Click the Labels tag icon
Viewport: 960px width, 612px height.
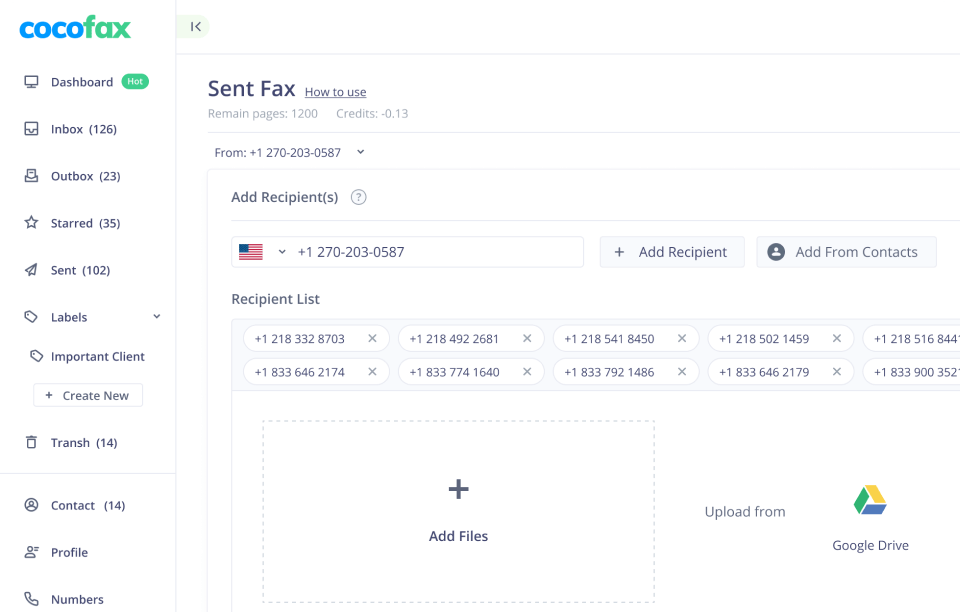(31, 316)
